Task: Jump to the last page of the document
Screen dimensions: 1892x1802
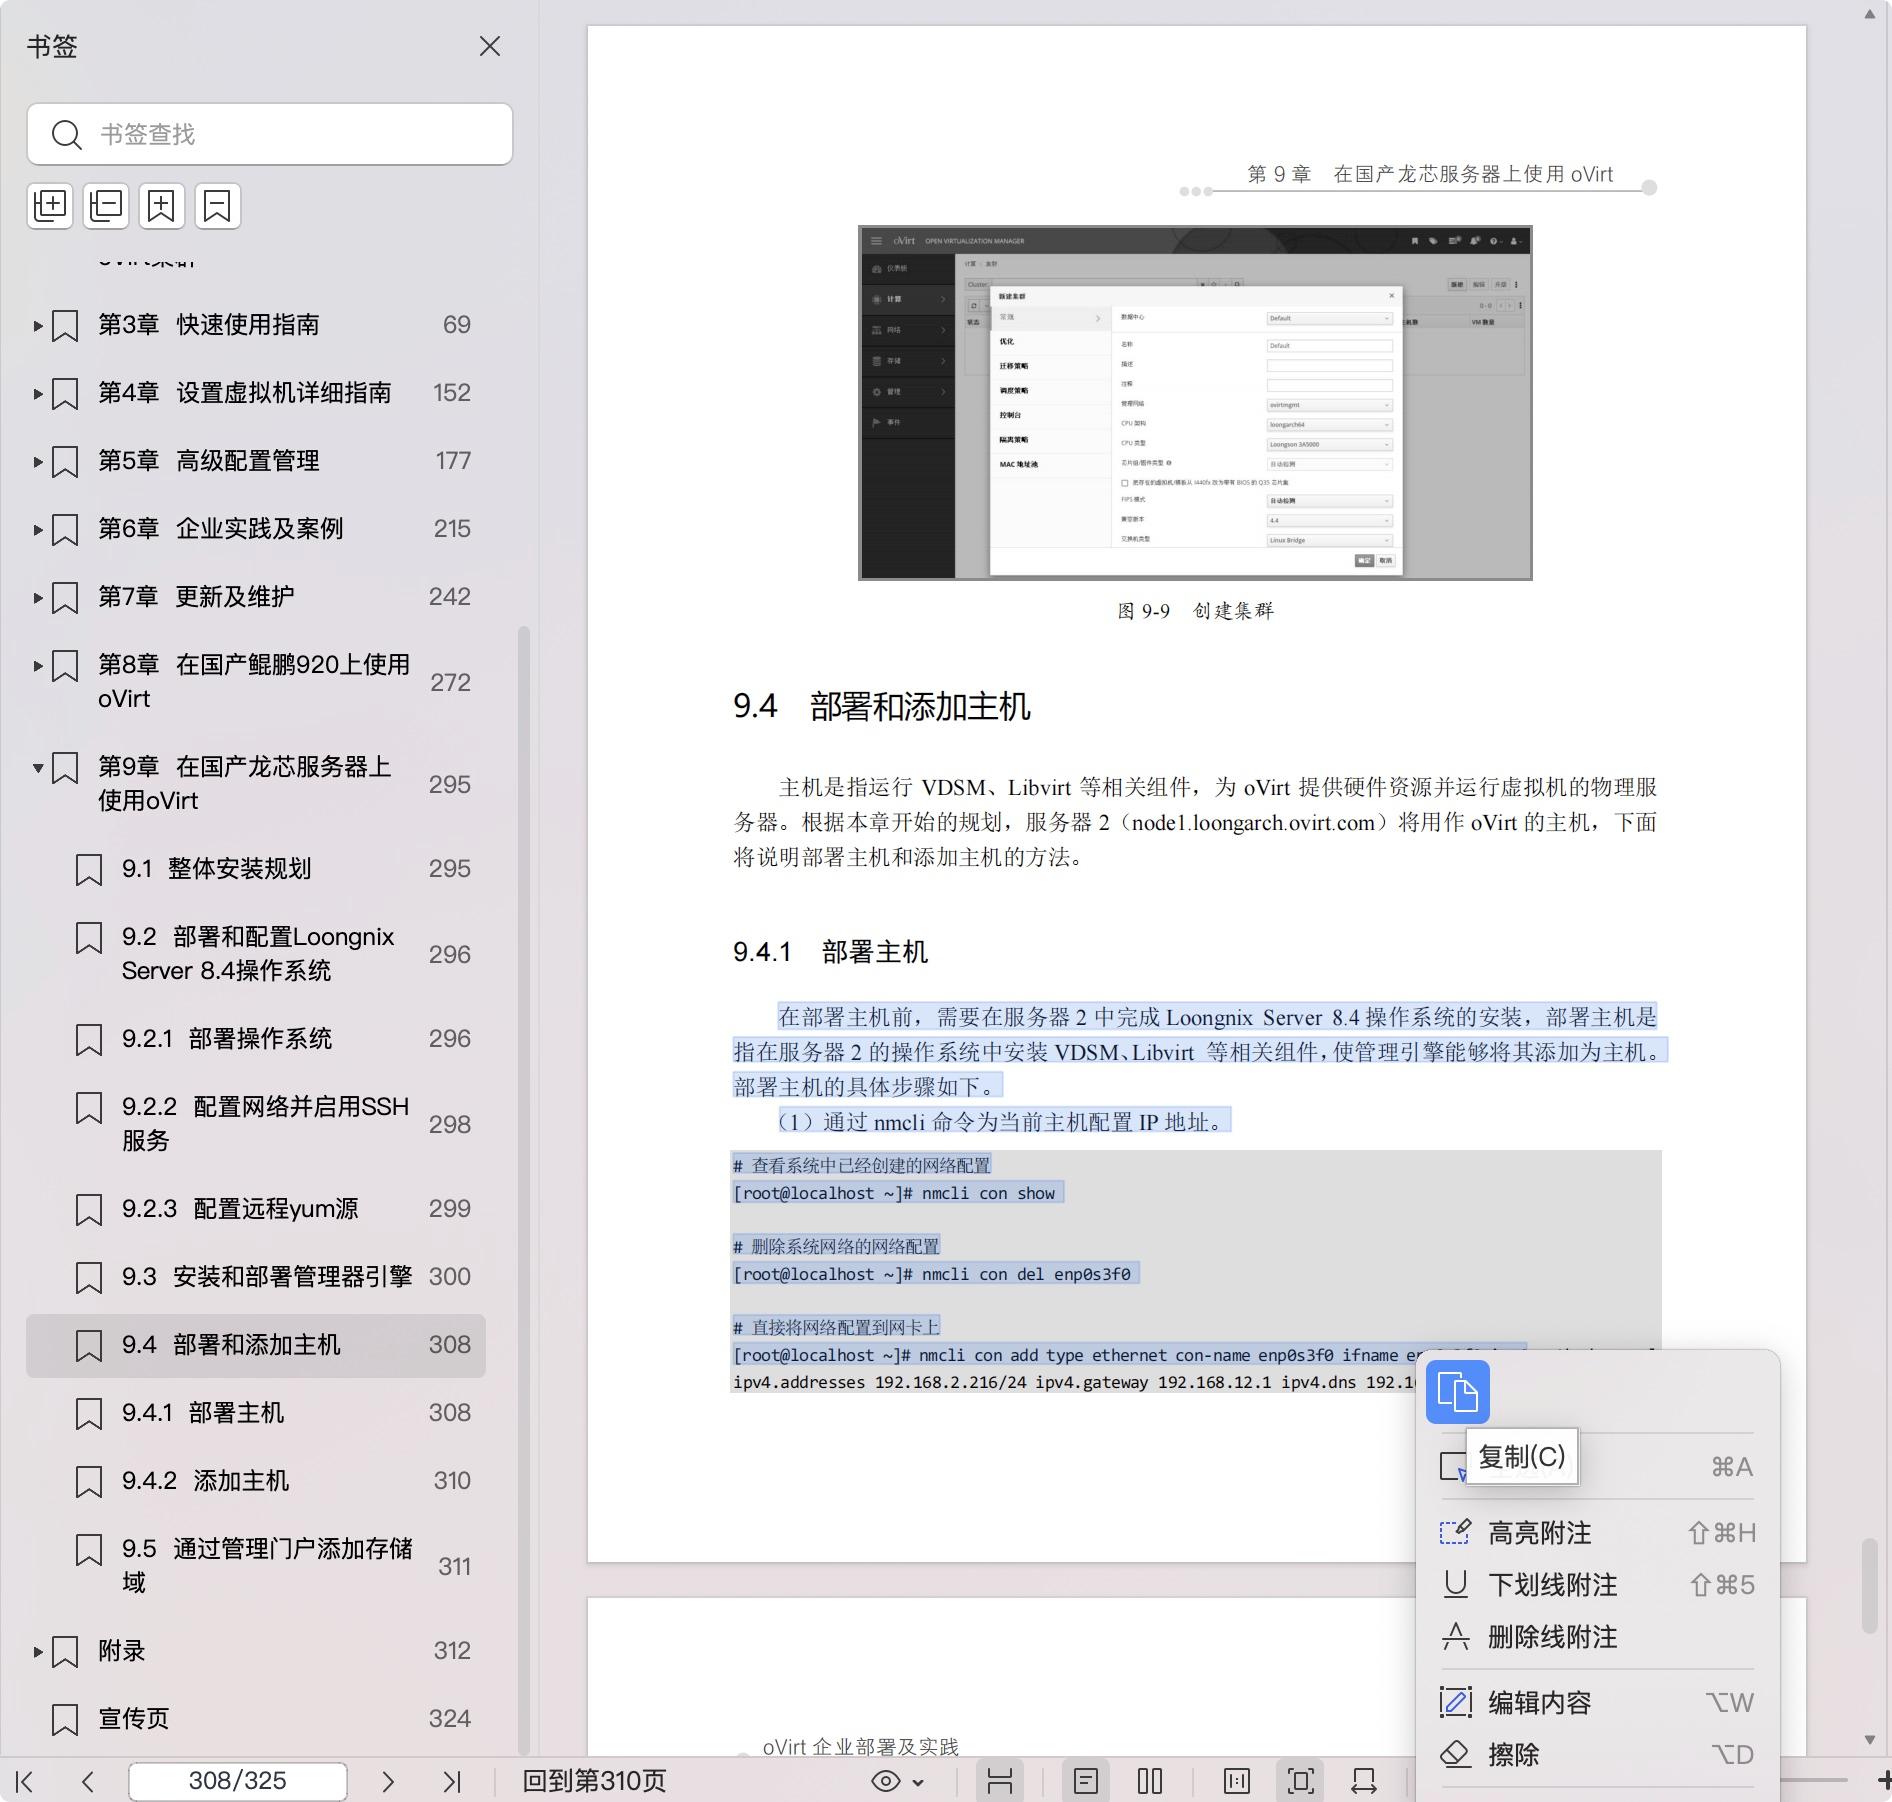Action: pyautogui.click(x=452, y=1781)
